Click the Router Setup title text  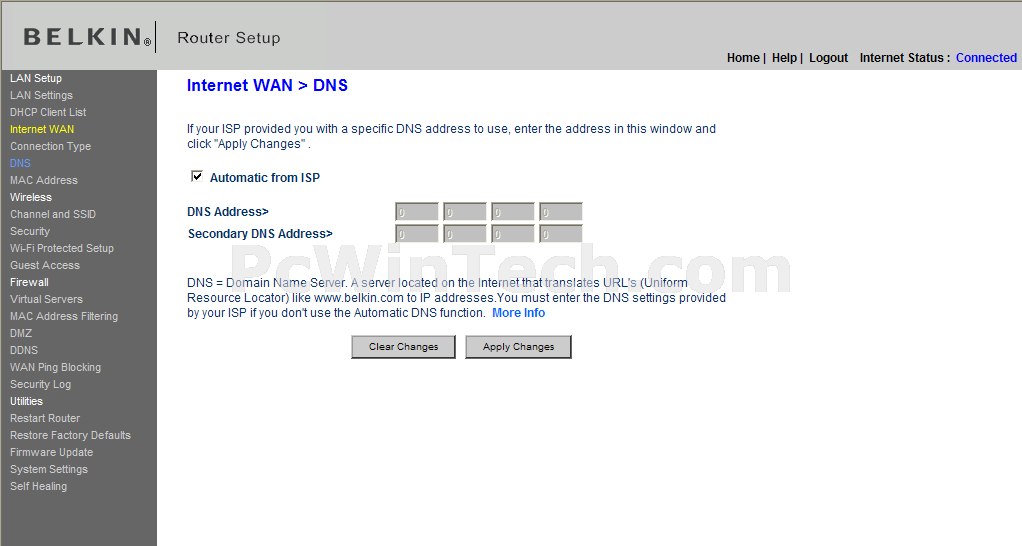(x=229, y=38)
